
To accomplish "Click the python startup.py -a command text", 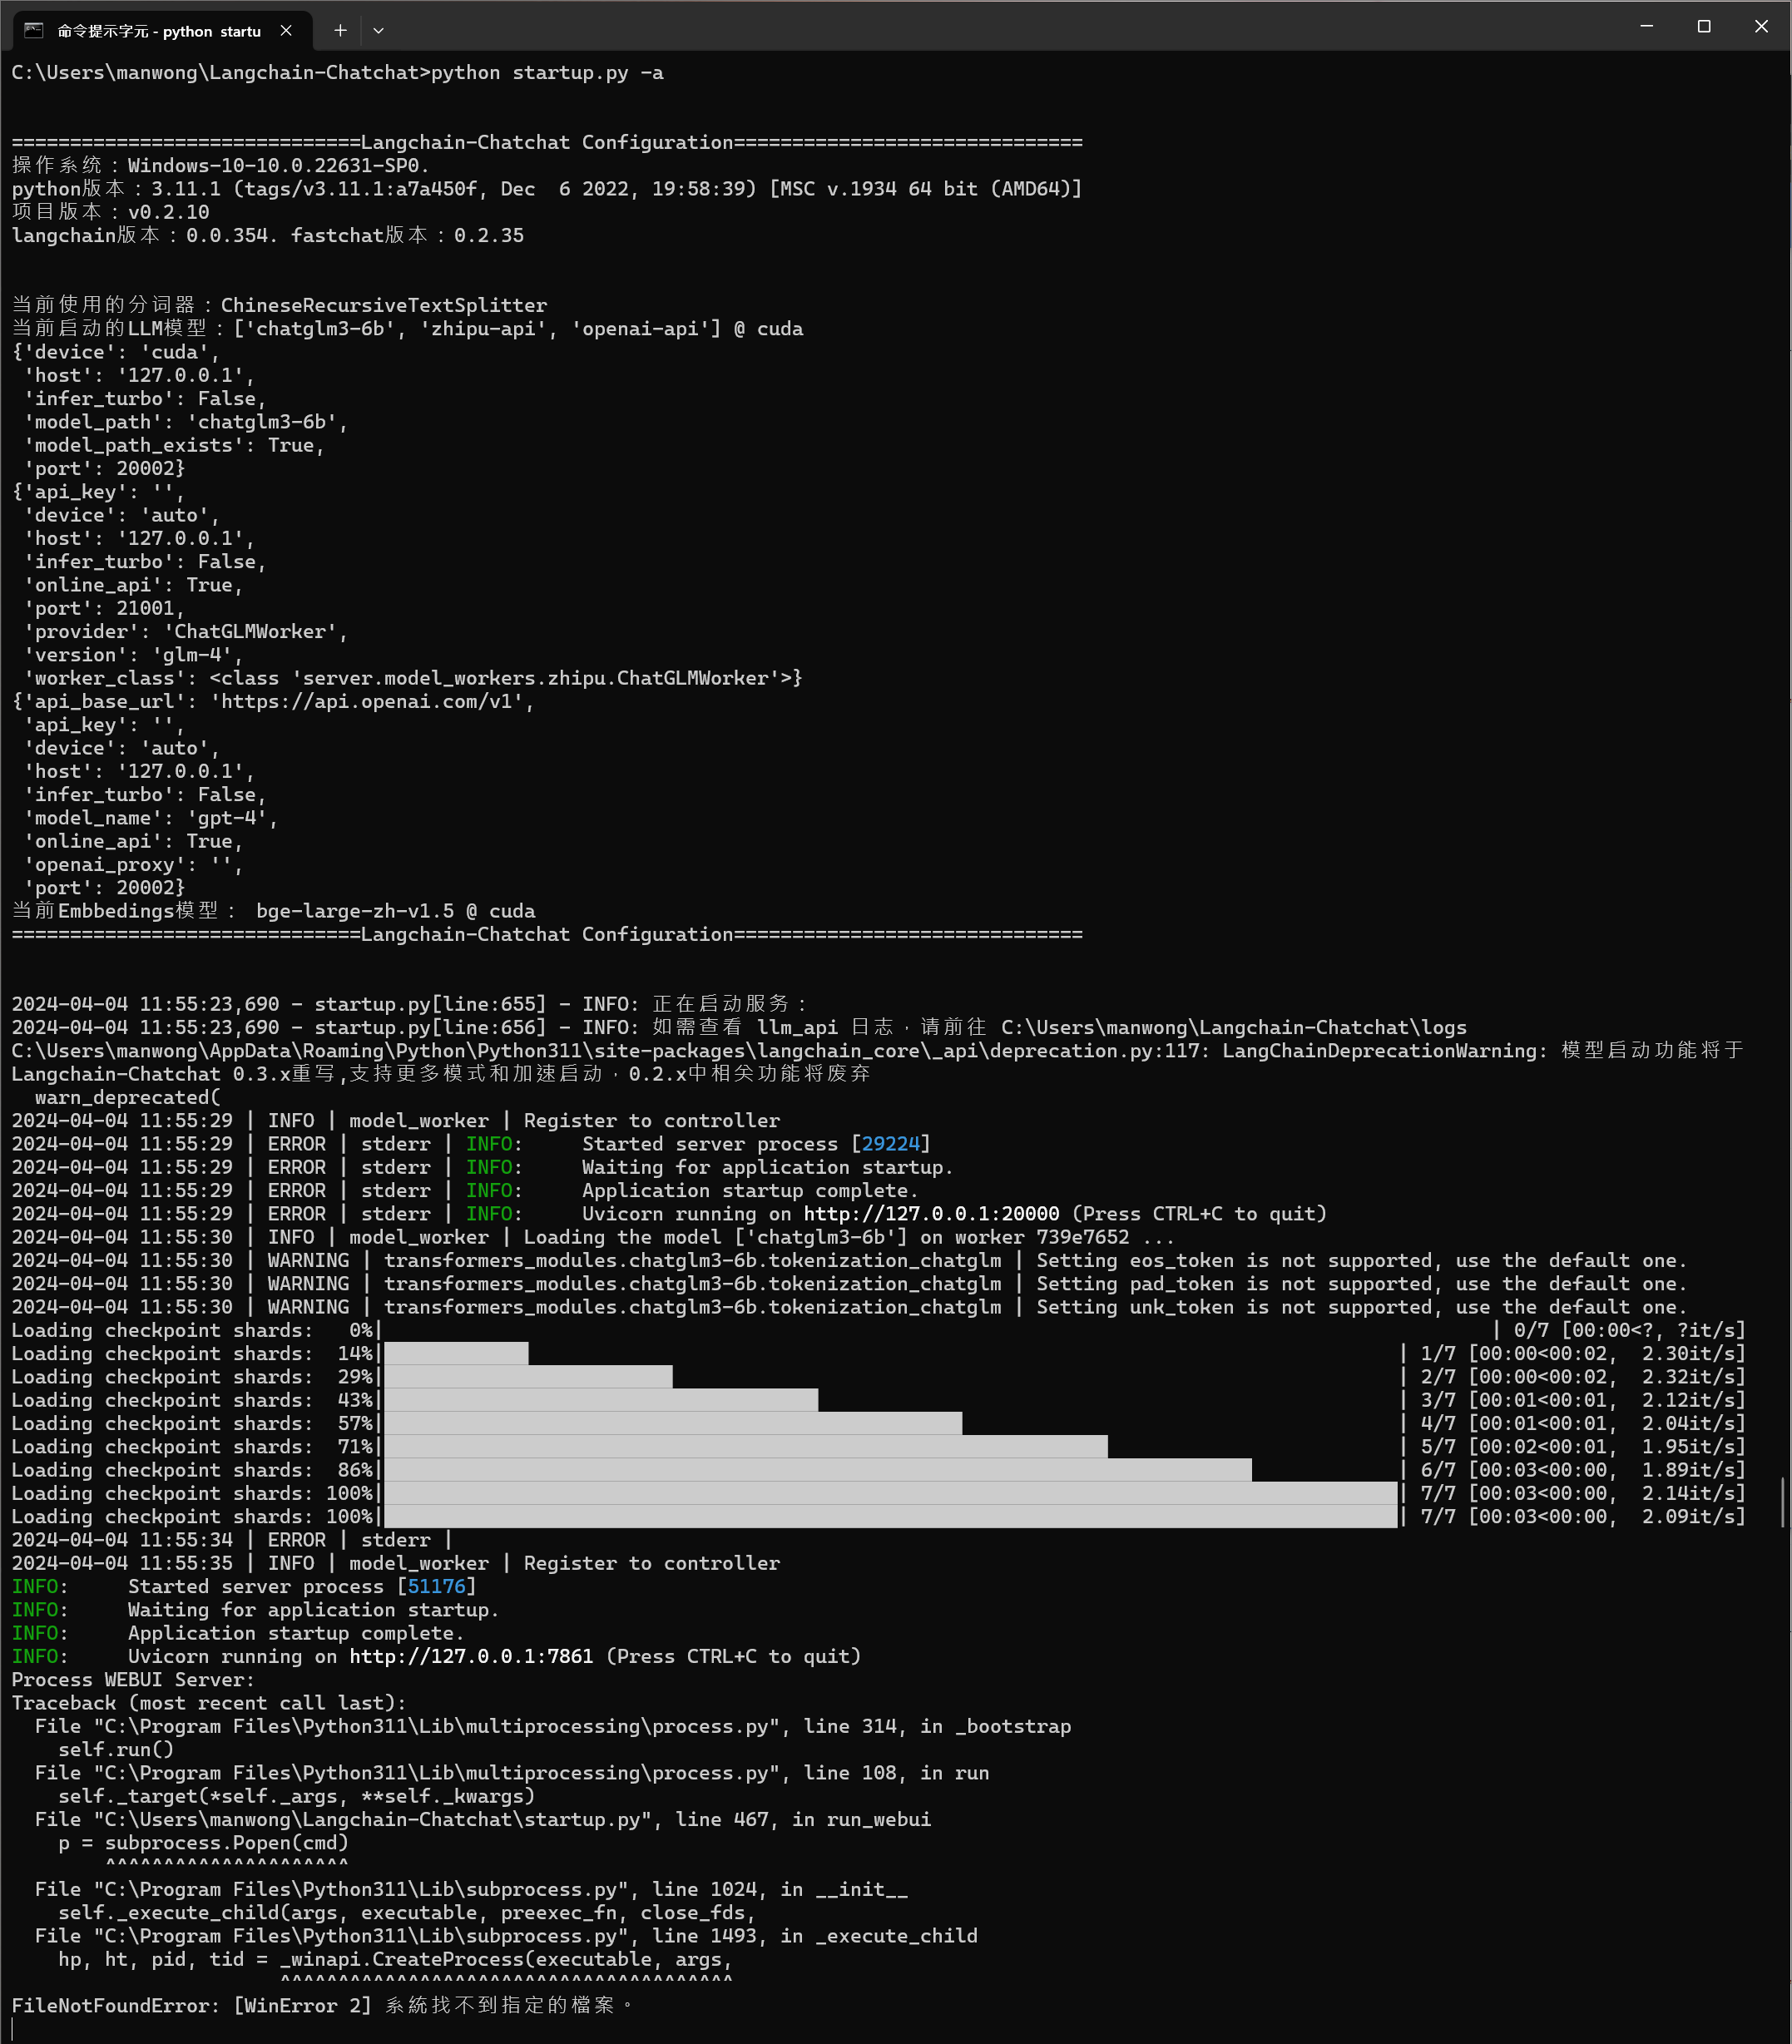I will coord(547,72).
